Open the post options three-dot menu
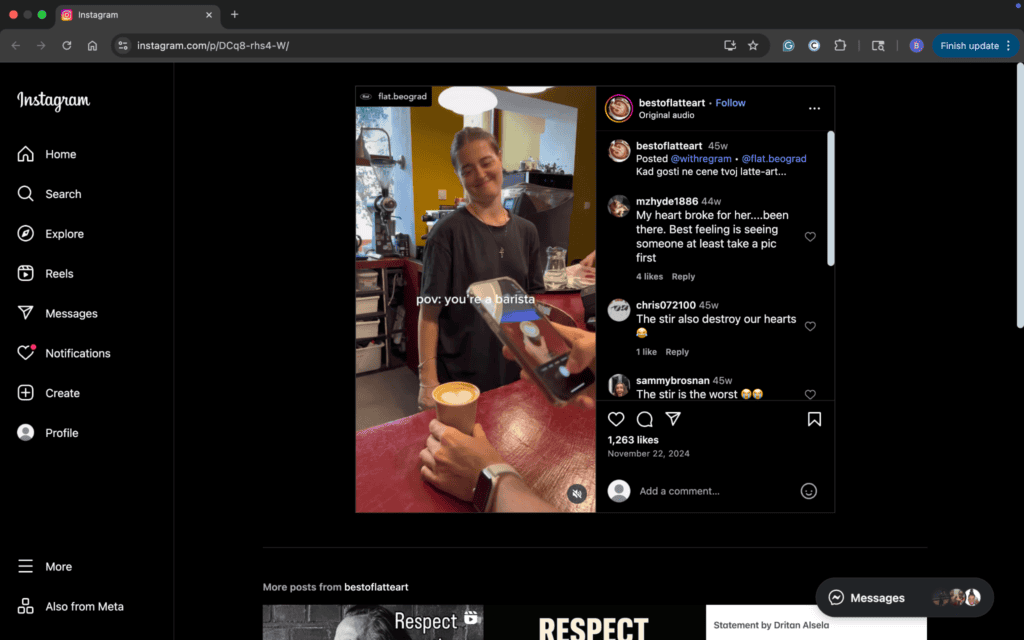Screen dimensions: 1024x640 tap(814, 108)
